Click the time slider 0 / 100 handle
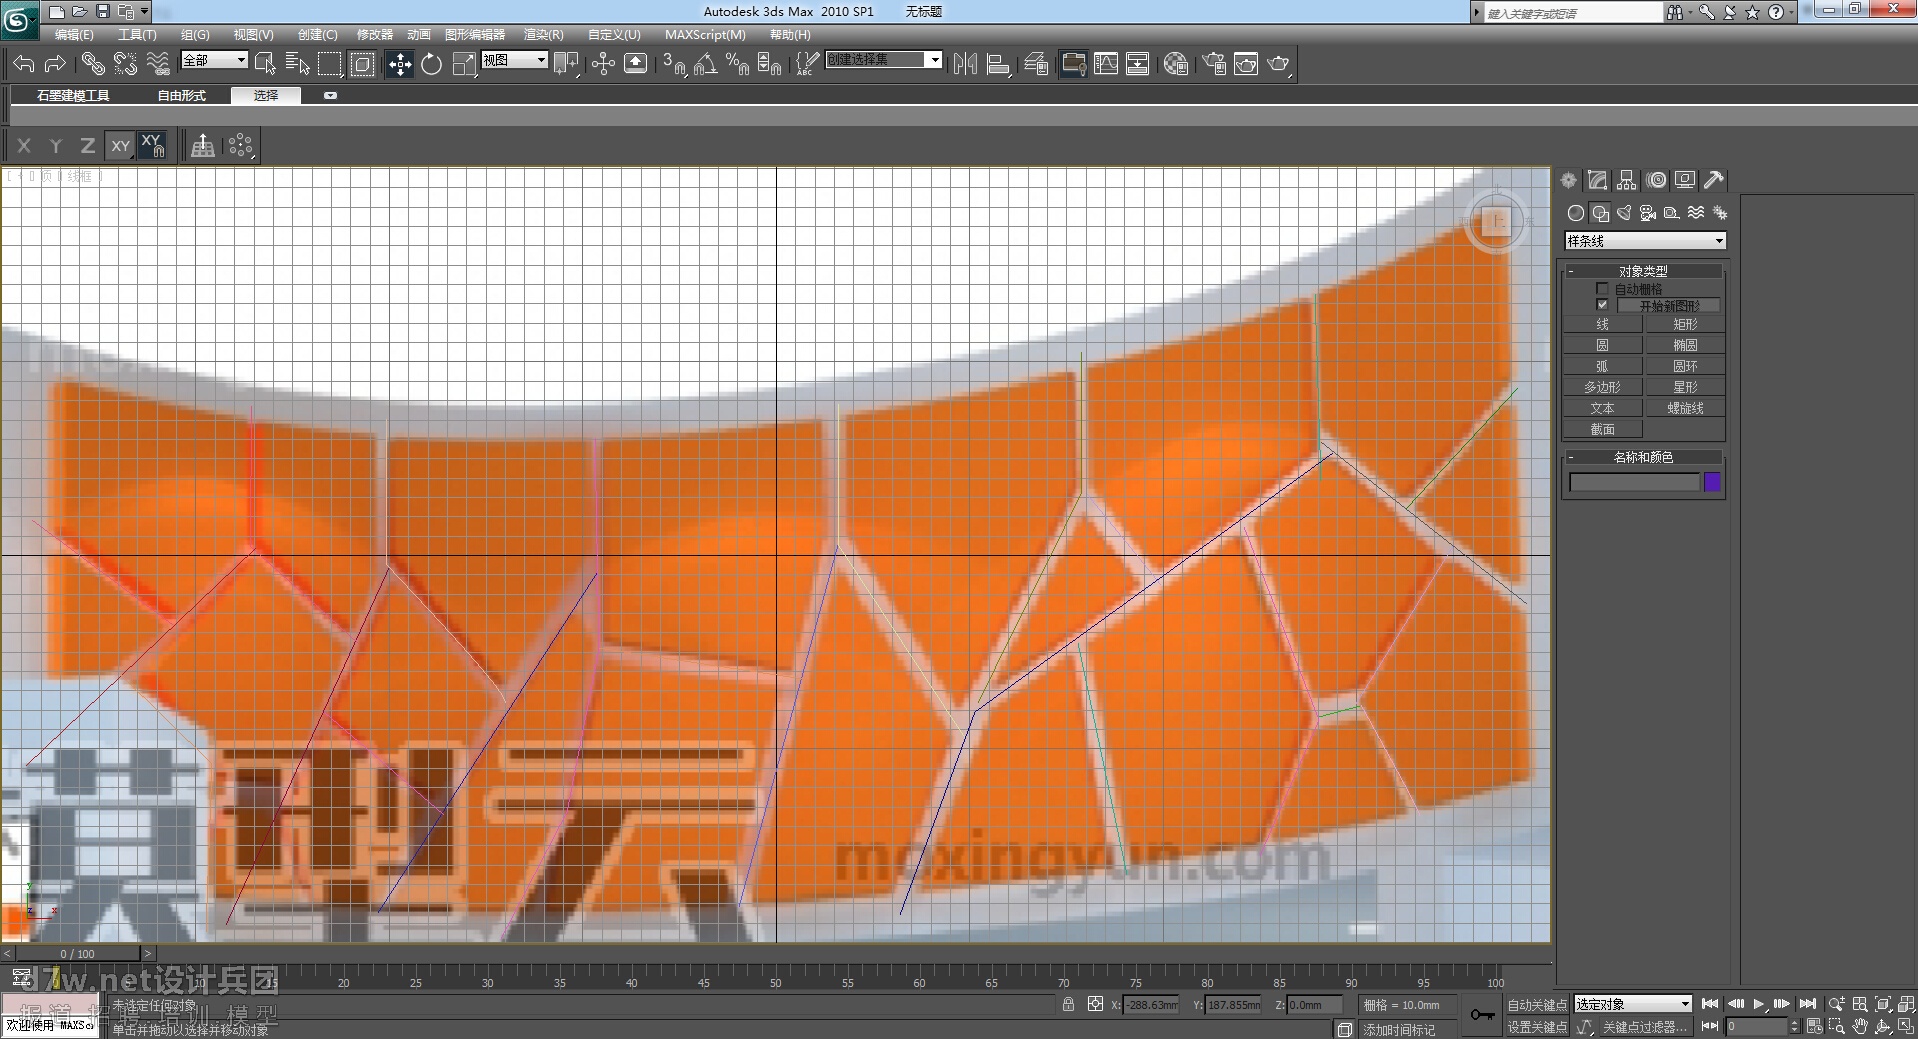Image resolution: width=1918 pixels, height=1039 pixels. 77,954
